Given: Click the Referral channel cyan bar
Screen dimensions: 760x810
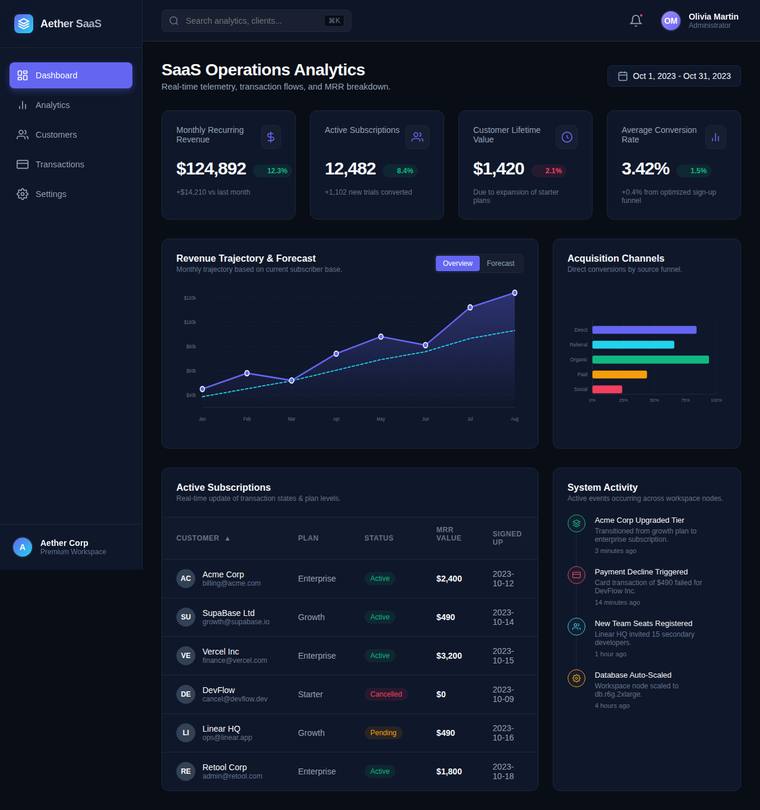Looking at the screenshot, I should click(633, 345).
